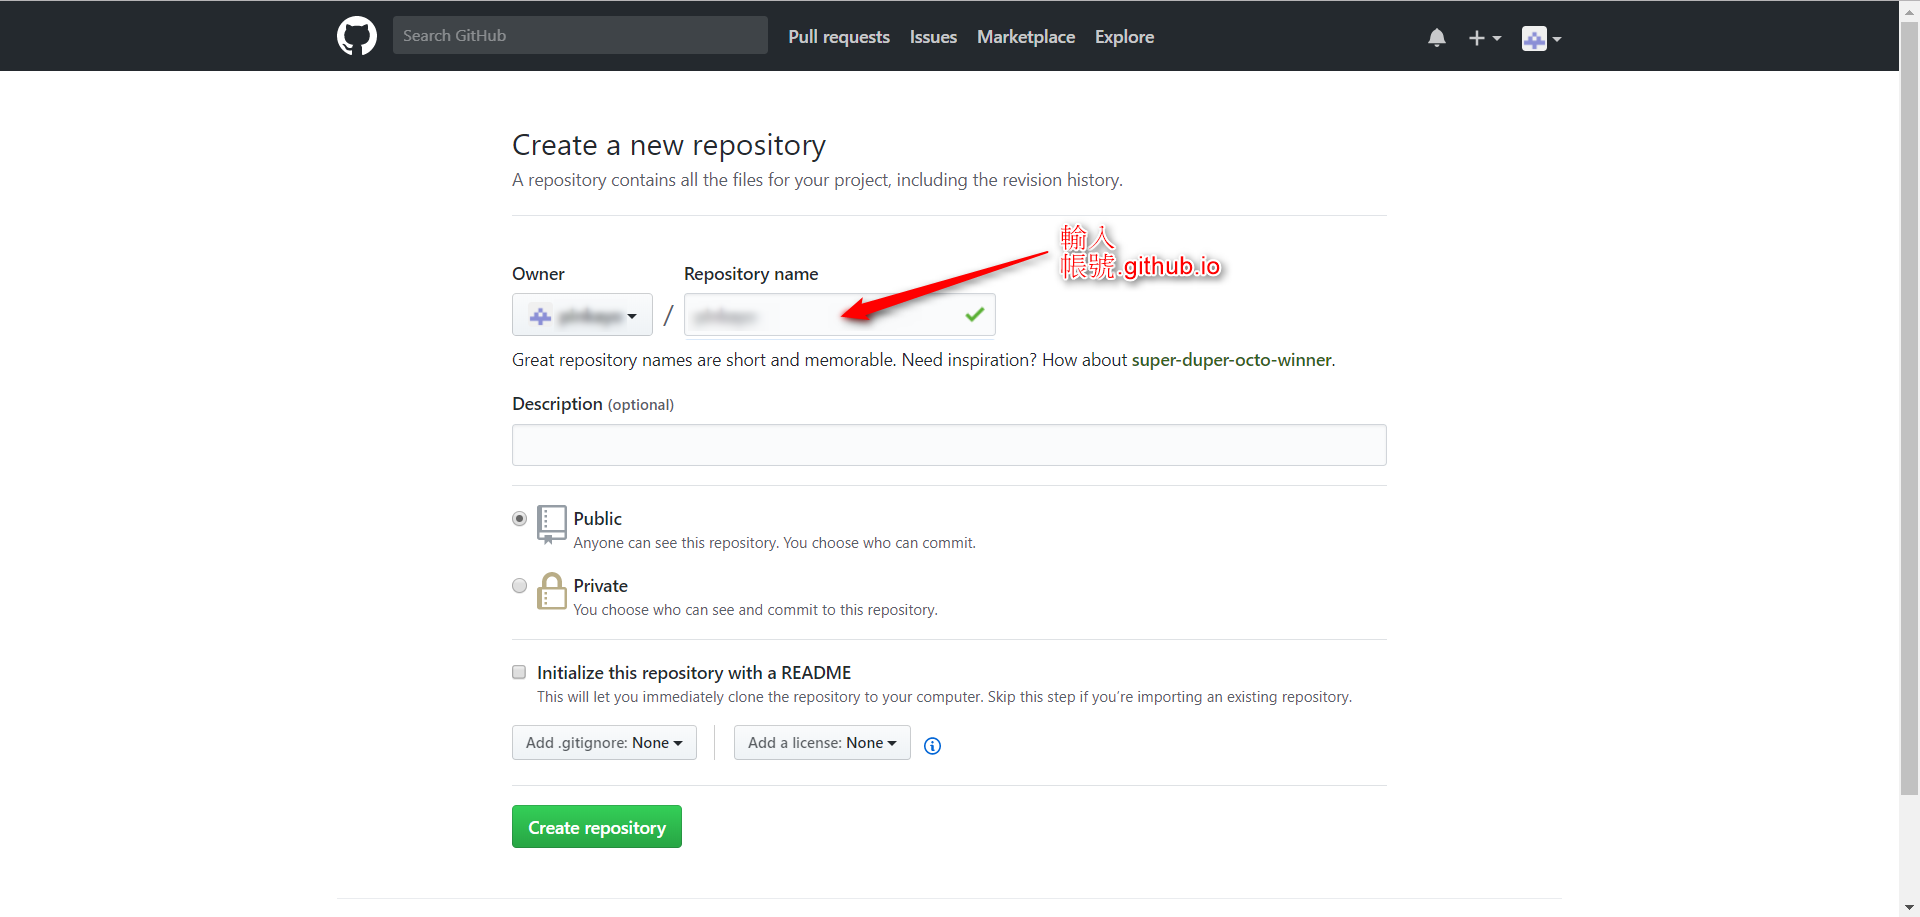Click the license info icon
Image resolution: width=1920 pixels, height=917 pixels.
pos(932,745)
